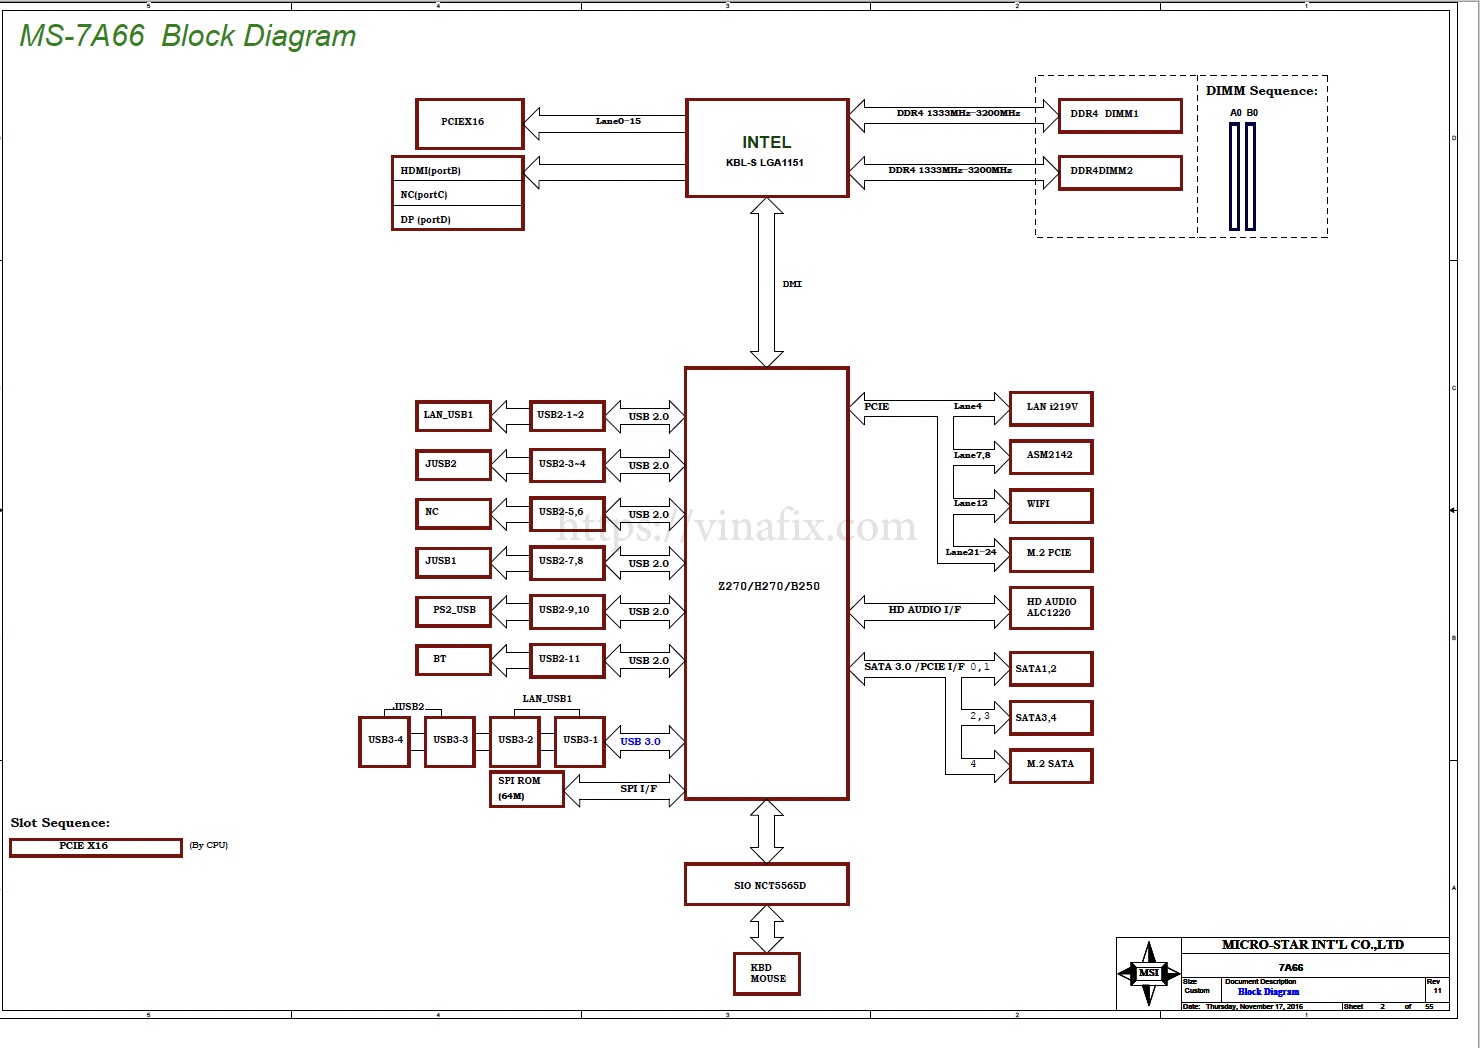Select the DP (portD) entry
This screenshot has height=1048, width=1480.
[x=457, y=218]
